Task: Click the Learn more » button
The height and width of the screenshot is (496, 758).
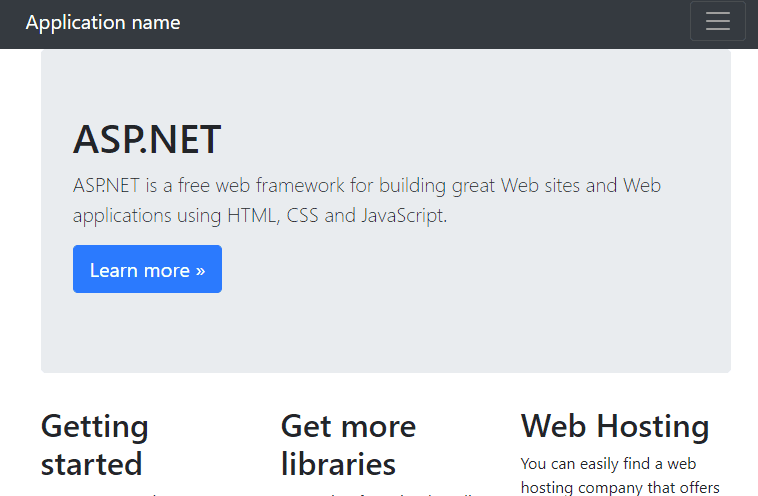Action: pyautogui.click(x=147, y=269)
